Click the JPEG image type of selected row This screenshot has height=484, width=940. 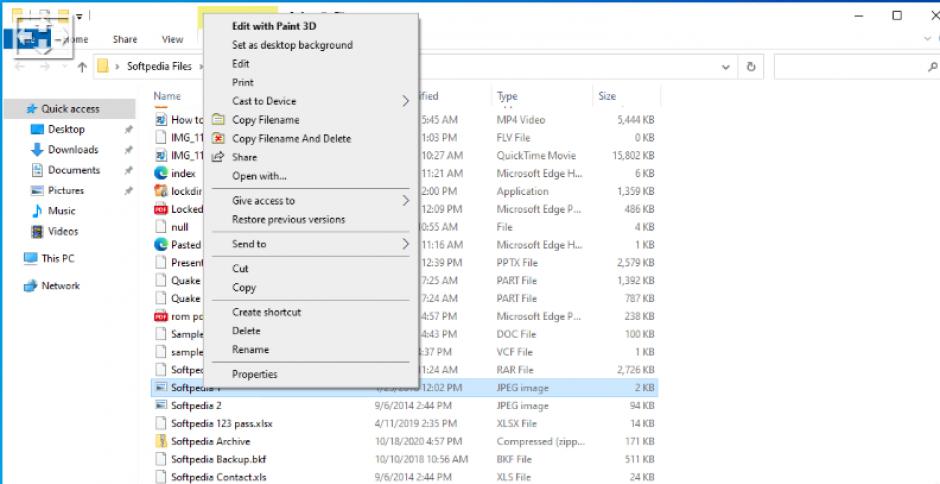point(522,388)
